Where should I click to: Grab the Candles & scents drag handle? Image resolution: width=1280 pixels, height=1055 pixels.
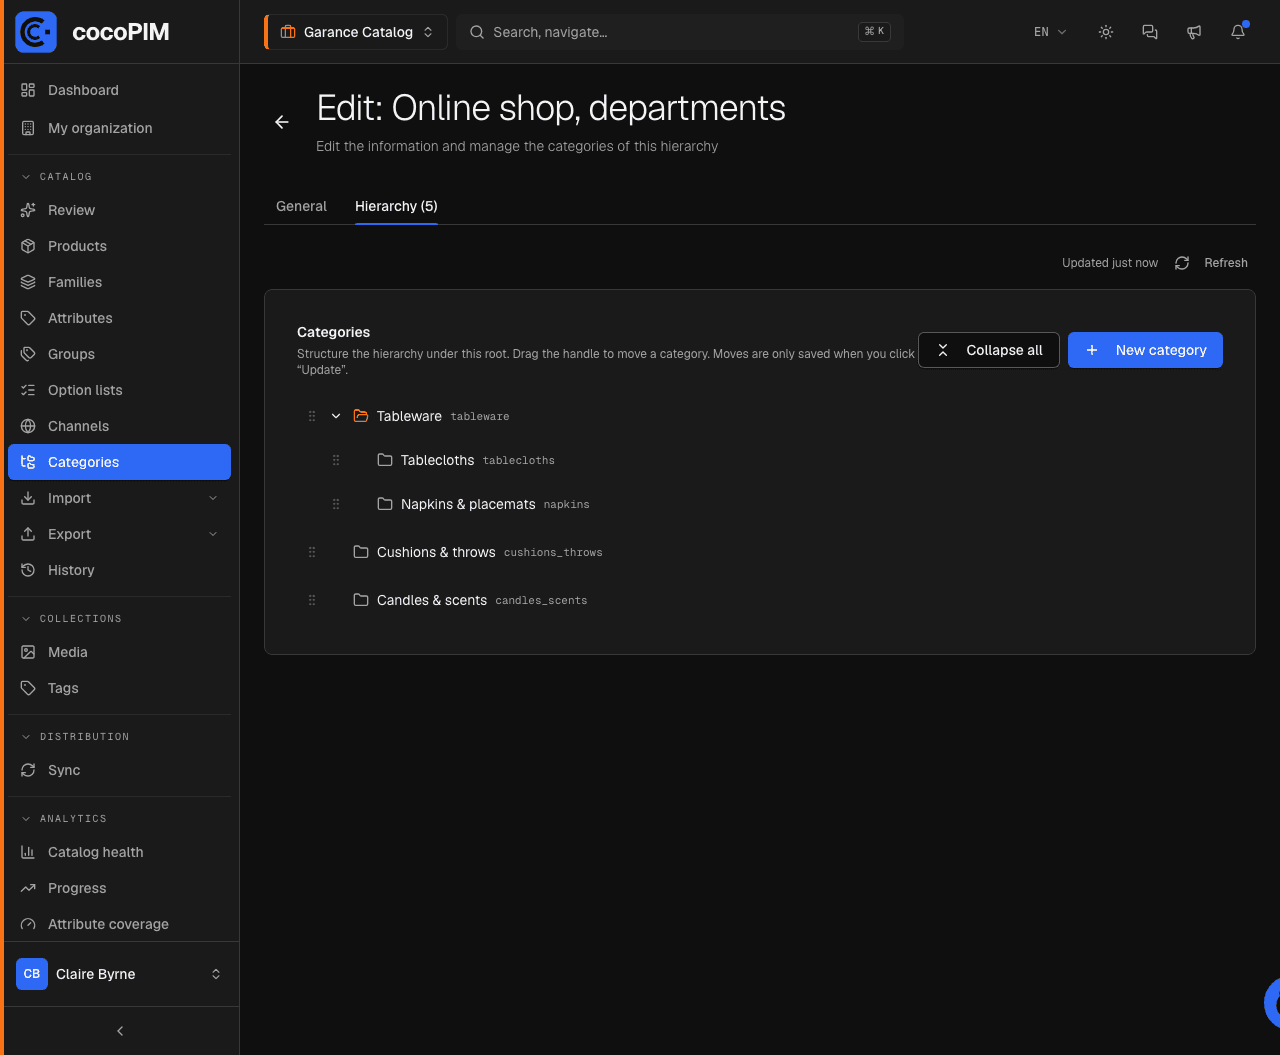312,600
